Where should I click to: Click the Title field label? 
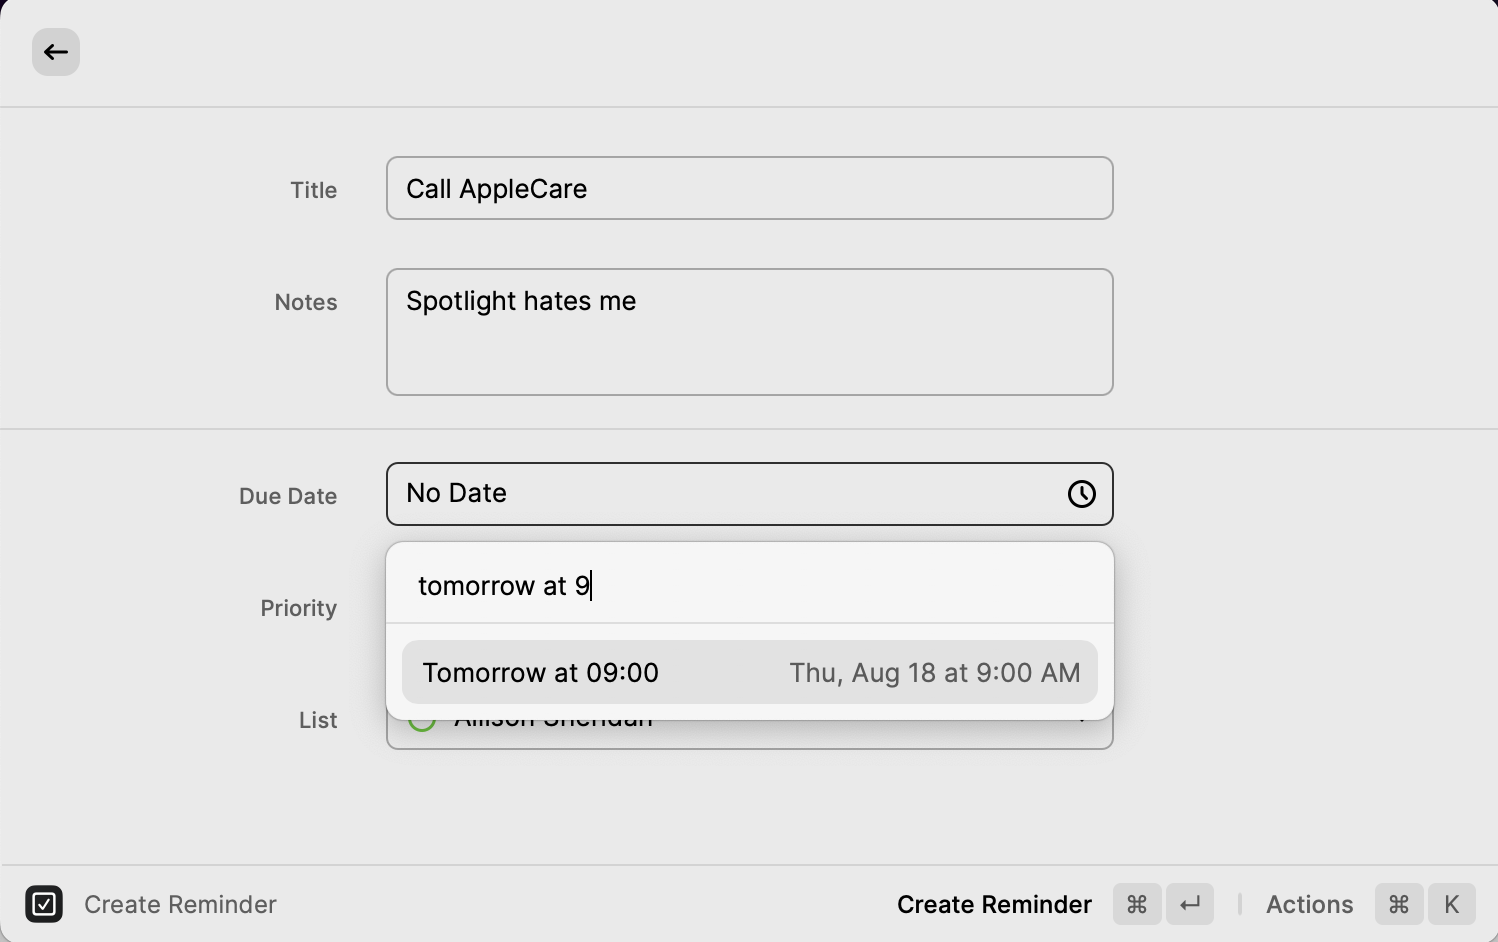point(314,190)
